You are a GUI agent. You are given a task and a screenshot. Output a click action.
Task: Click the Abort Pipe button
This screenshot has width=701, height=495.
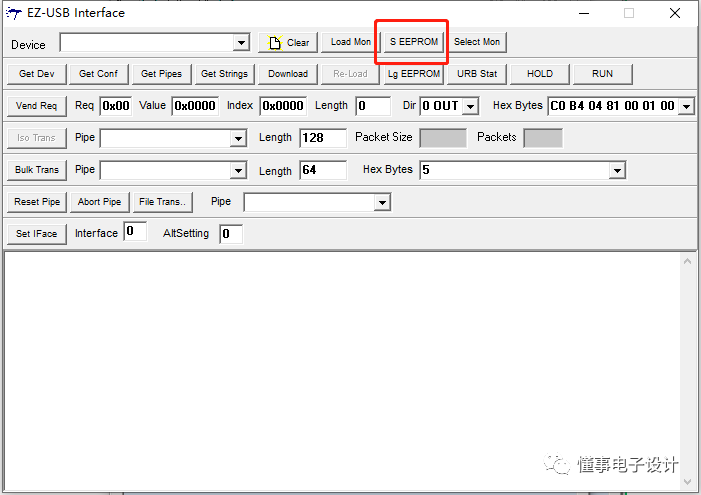(x=99, y=202)
